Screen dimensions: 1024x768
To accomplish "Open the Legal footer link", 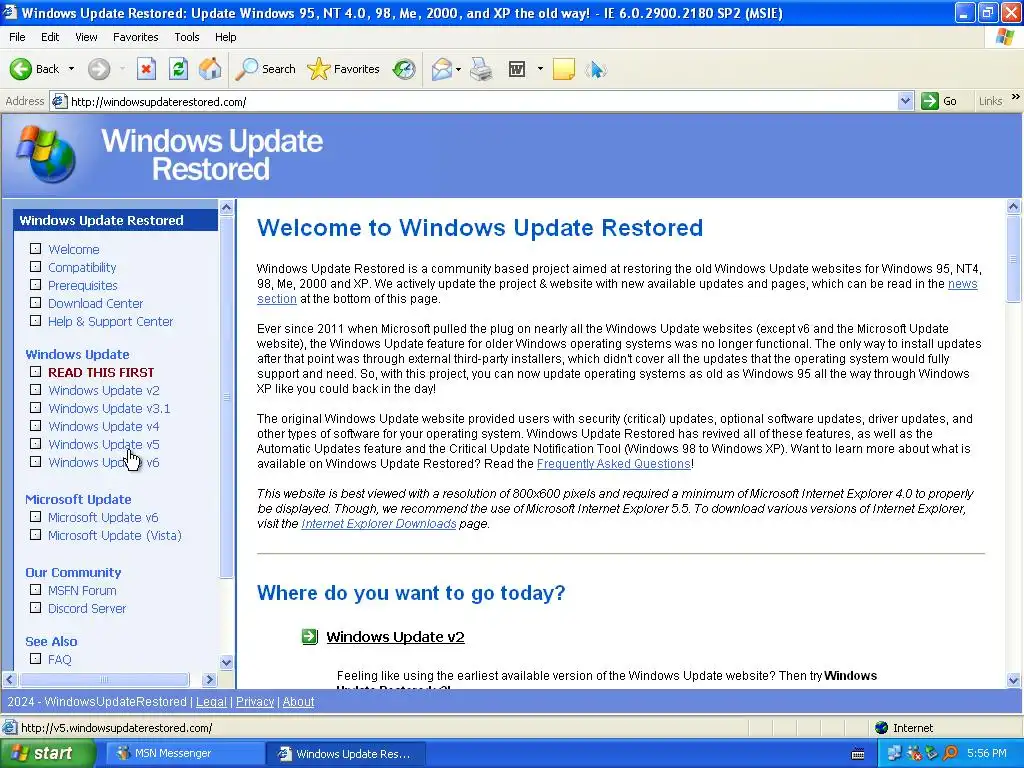I will point(212,701).
